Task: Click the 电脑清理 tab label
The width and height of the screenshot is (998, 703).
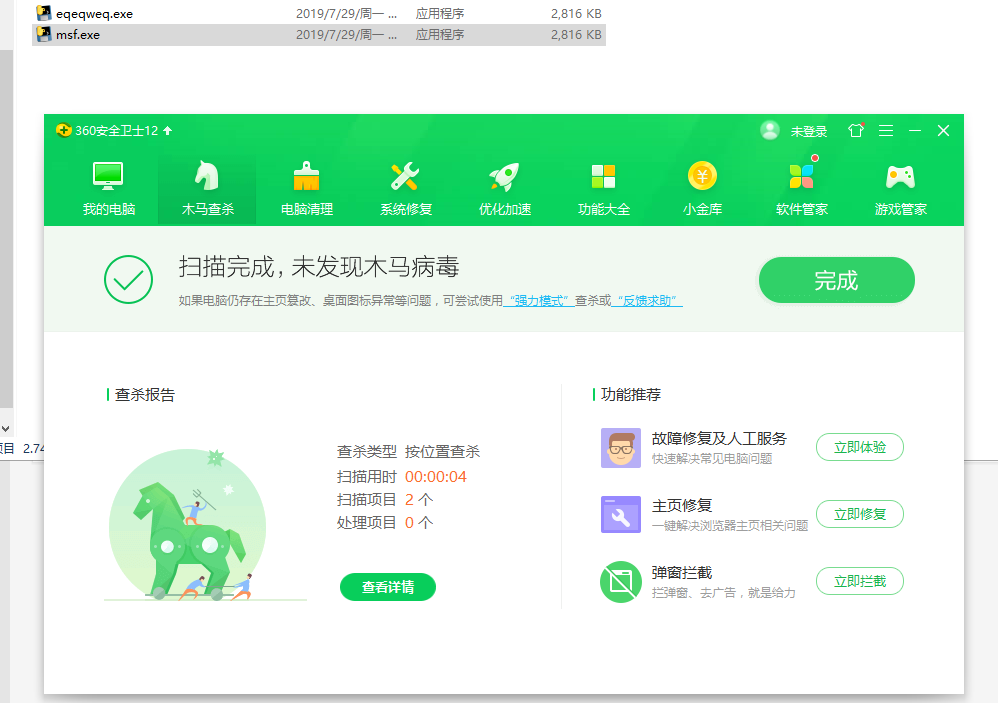Action: [307, 209]
